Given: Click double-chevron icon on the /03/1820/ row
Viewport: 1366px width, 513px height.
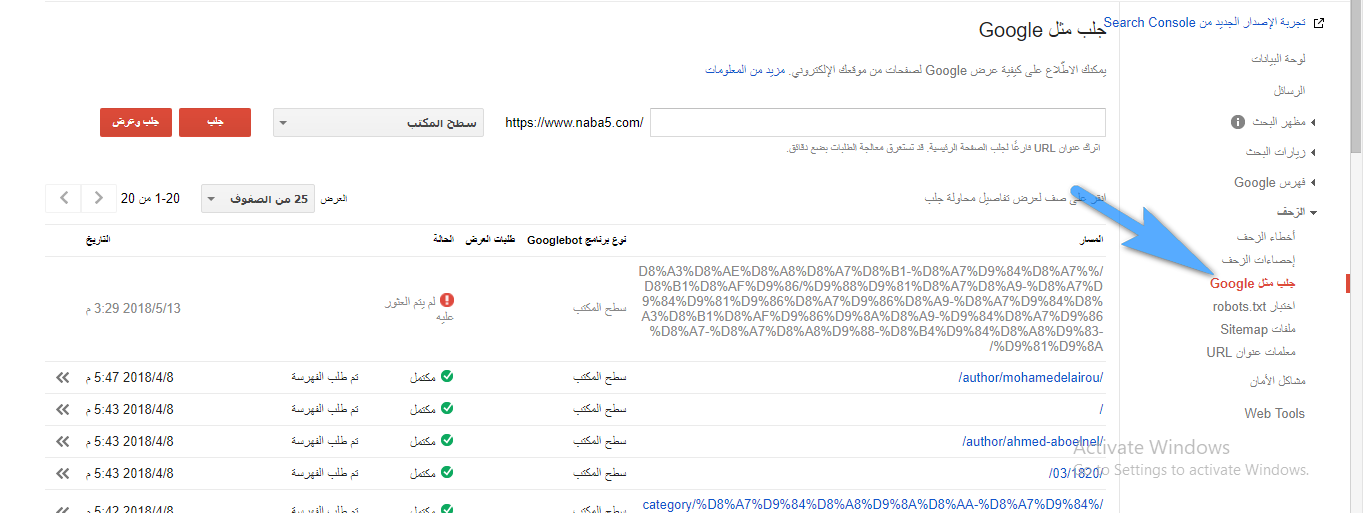Looking at the screenshot, I should point(63,473).
